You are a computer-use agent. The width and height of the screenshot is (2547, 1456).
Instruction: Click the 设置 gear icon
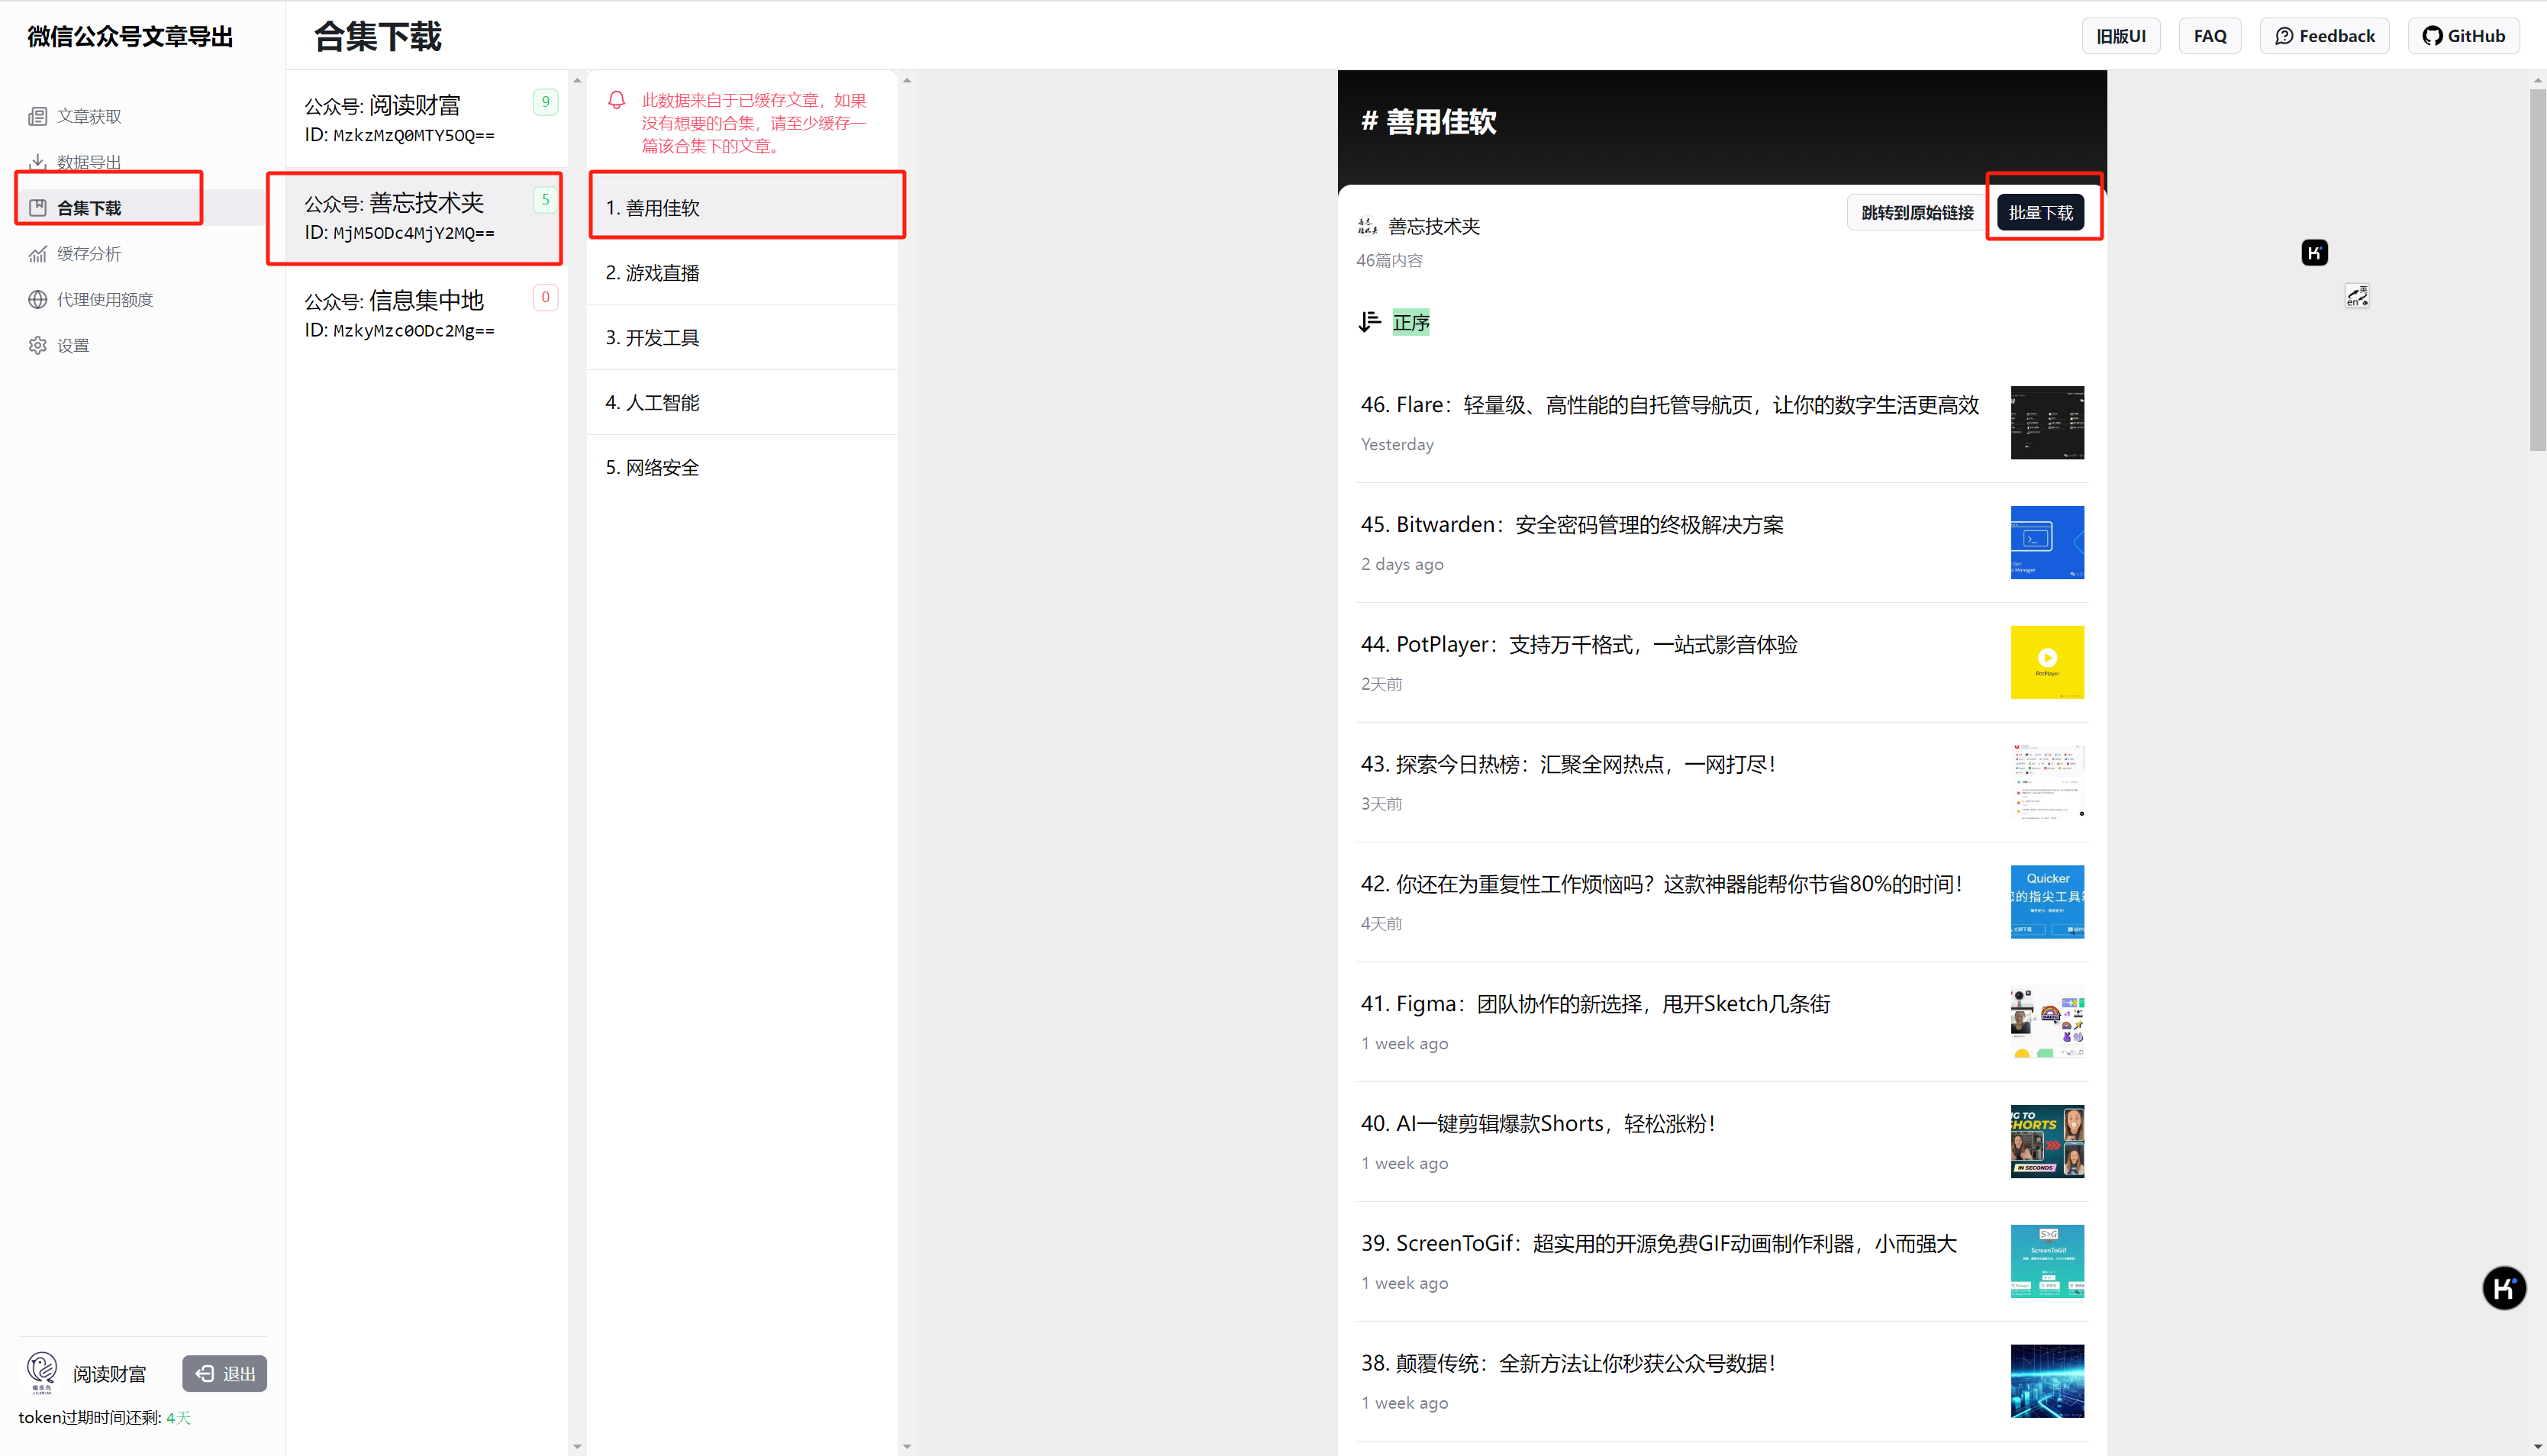(38, 346)
